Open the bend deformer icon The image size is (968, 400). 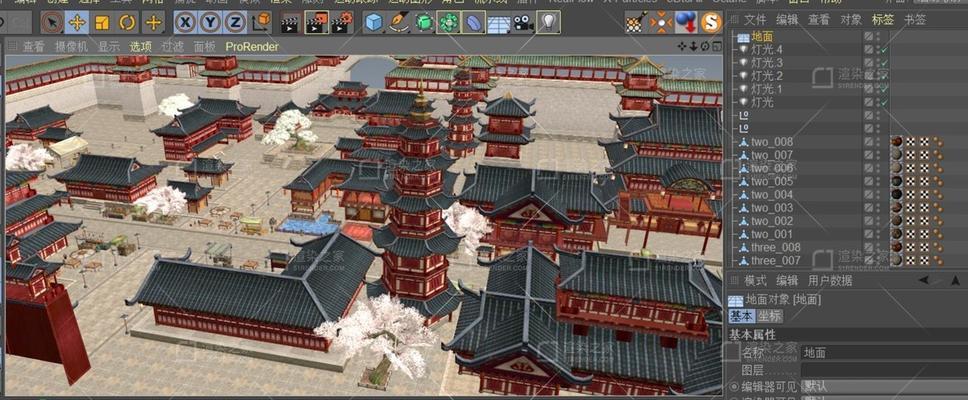(474, 23)
